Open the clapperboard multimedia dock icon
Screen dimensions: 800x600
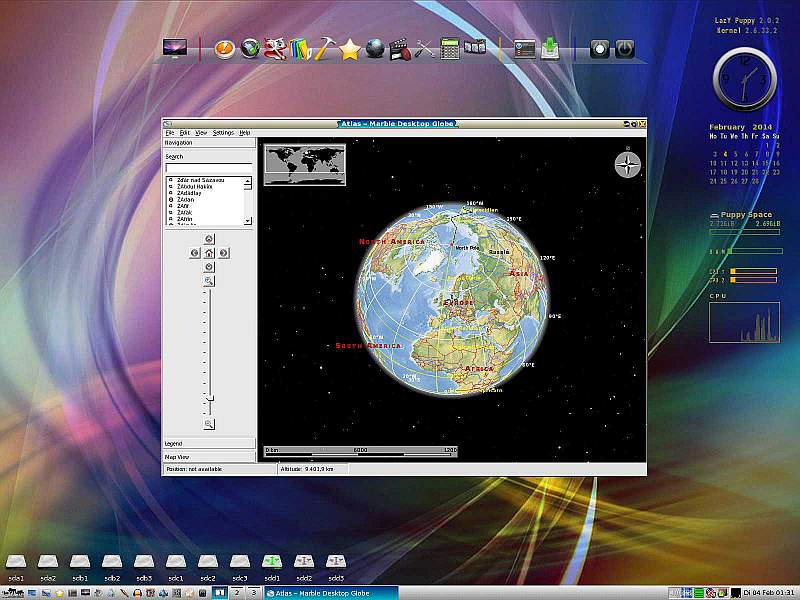[400, 49]
